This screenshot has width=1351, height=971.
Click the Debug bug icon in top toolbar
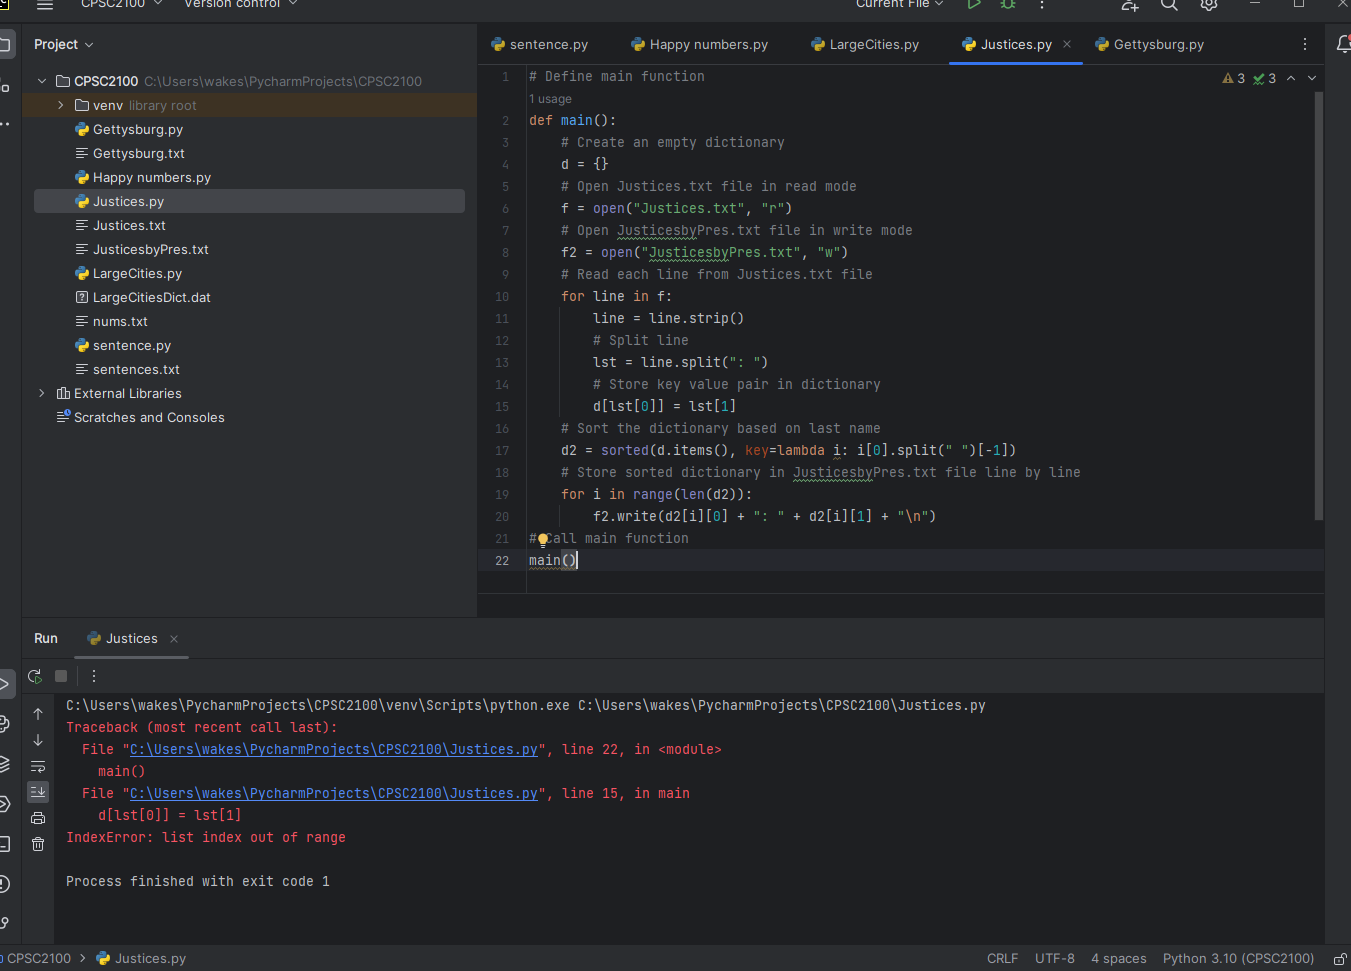(1008, 5)
